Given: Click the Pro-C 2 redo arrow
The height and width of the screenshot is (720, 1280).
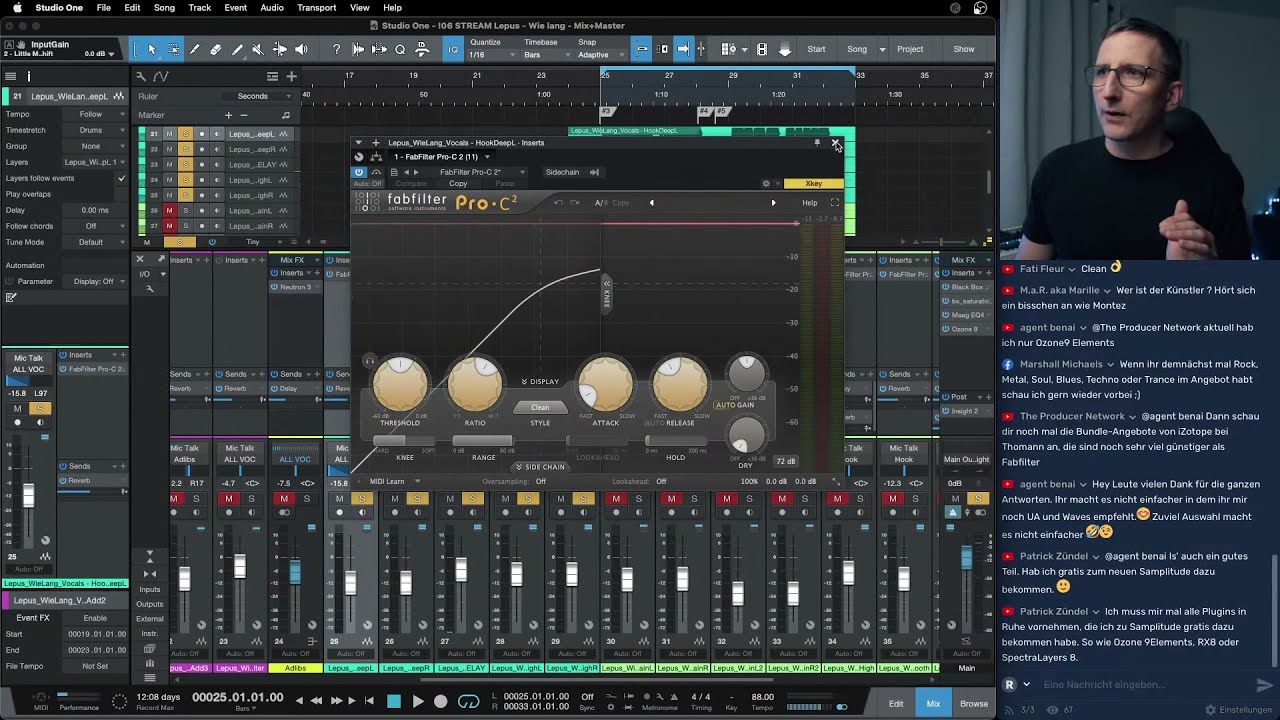Looking at the screenshot, I should click(574, 203).
